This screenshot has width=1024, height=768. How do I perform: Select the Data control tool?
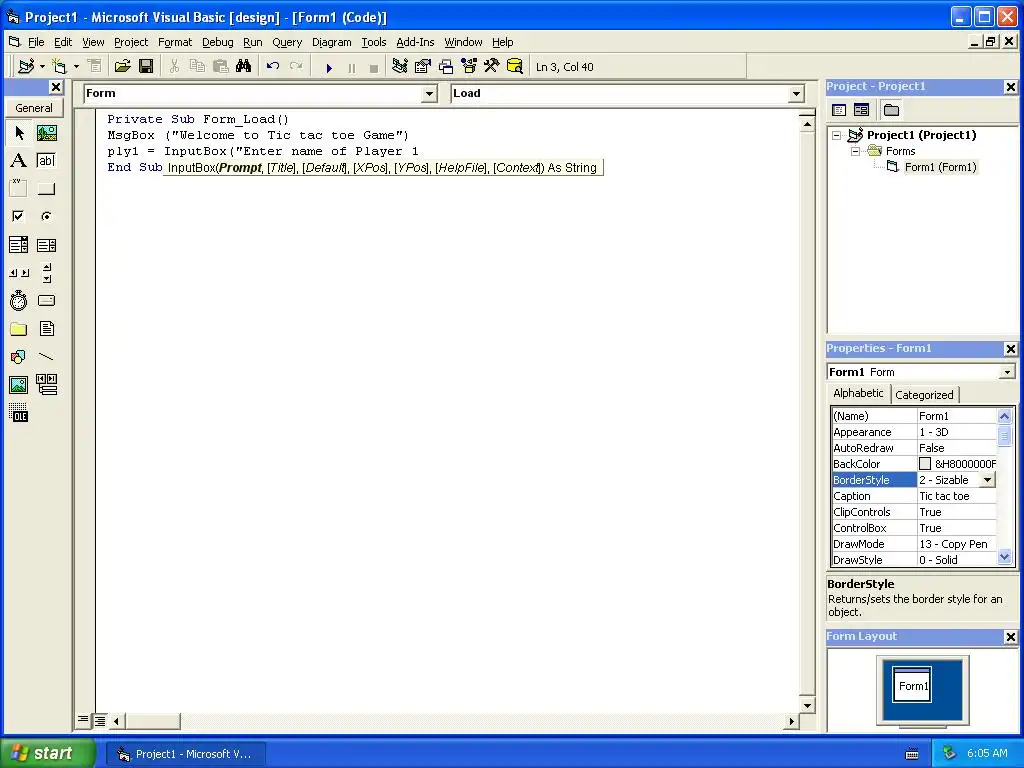pos(46,385)
